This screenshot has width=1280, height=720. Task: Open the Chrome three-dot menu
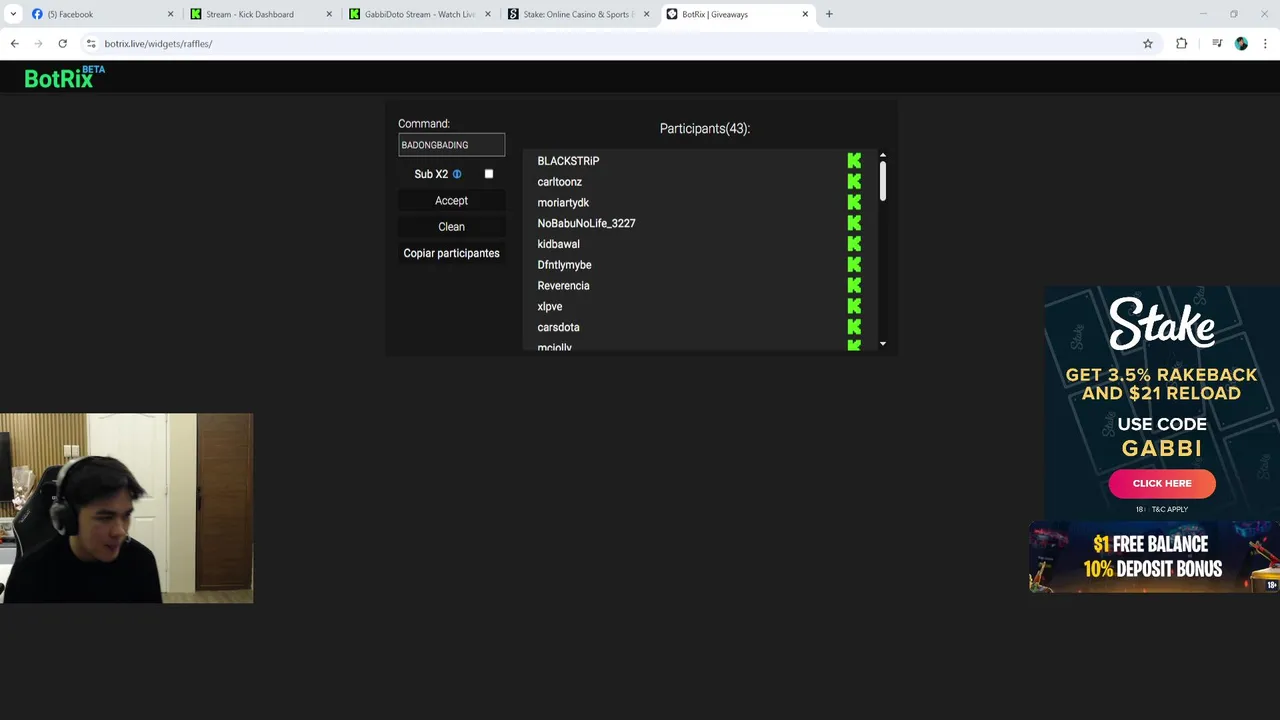[1265, 44]
